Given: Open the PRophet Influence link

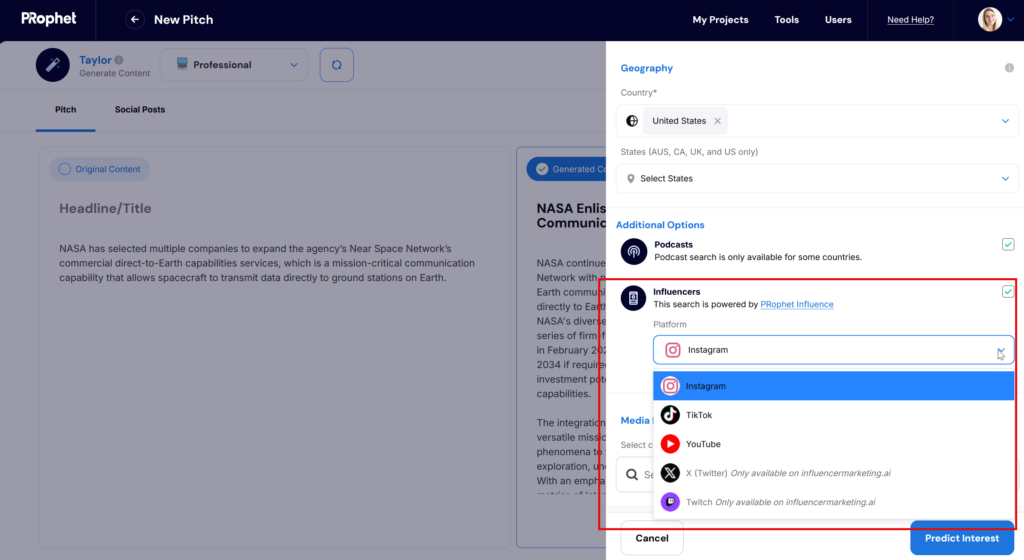Looking at the screenshot, I should coord(797,304).
